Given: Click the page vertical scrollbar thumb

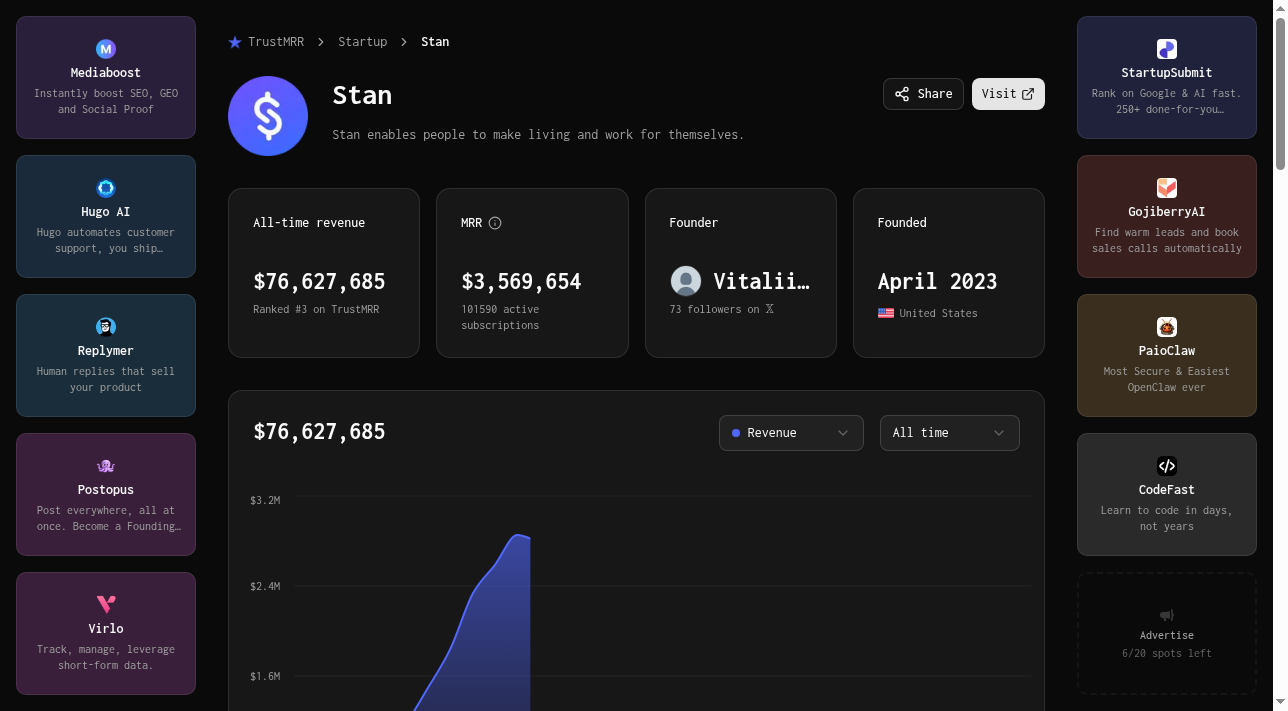Looking at the screenshot, I should pos(1280,95).
